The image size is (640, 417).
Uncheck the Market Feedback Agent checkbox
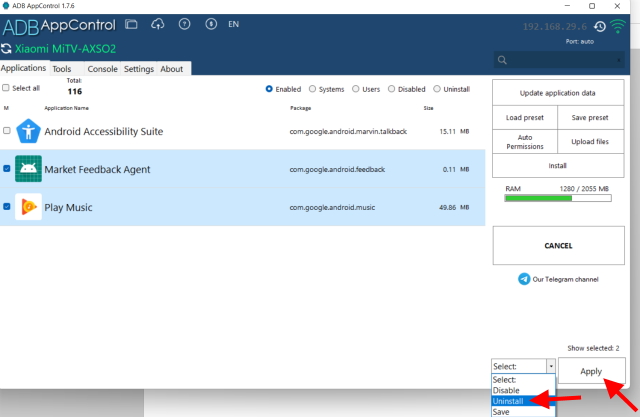(7, 169)
